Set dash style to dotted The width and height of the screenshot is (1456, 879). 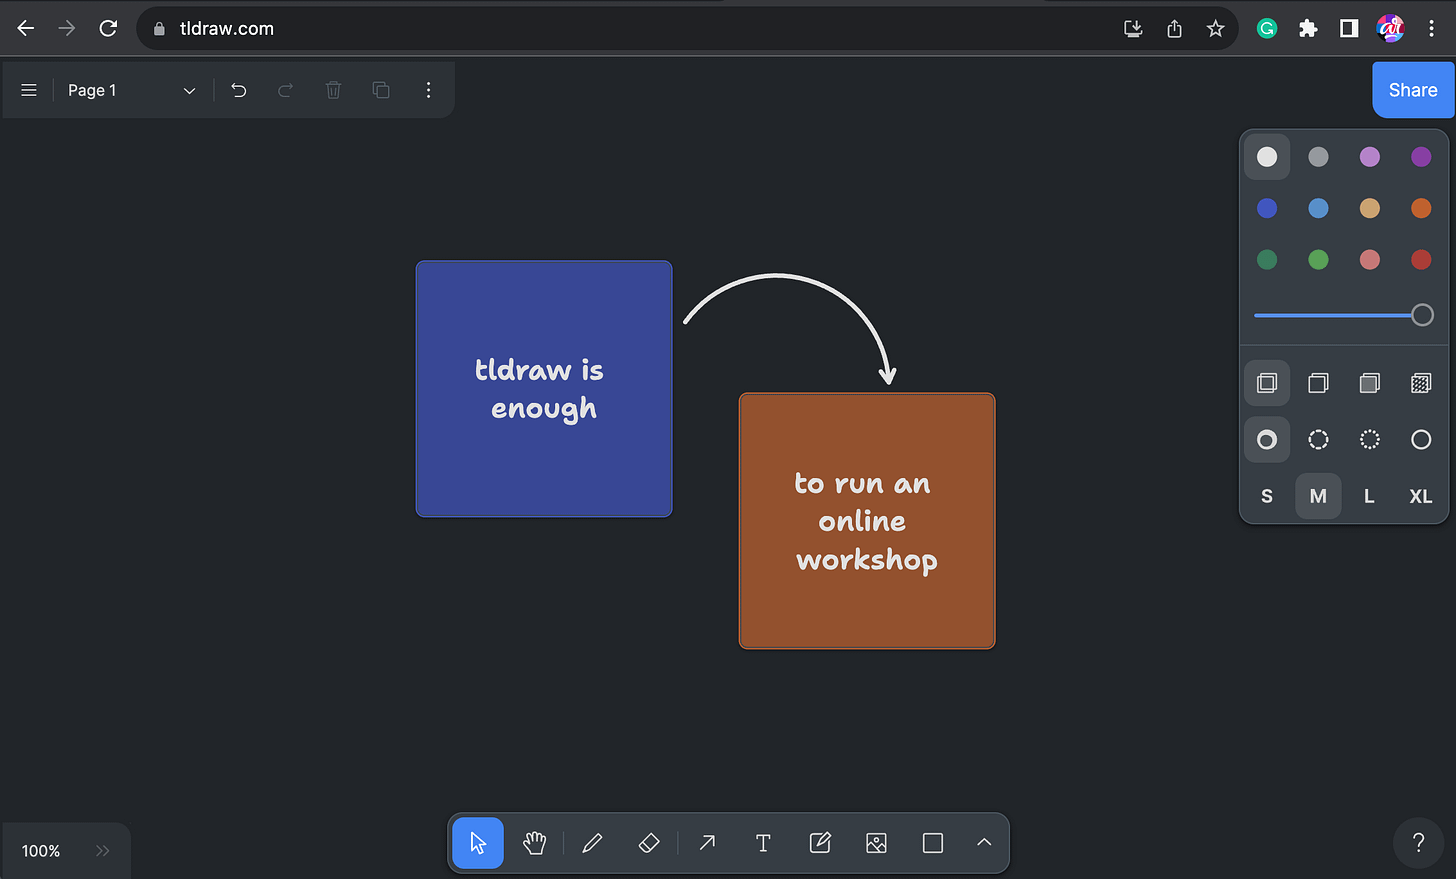coord(1370,440)
